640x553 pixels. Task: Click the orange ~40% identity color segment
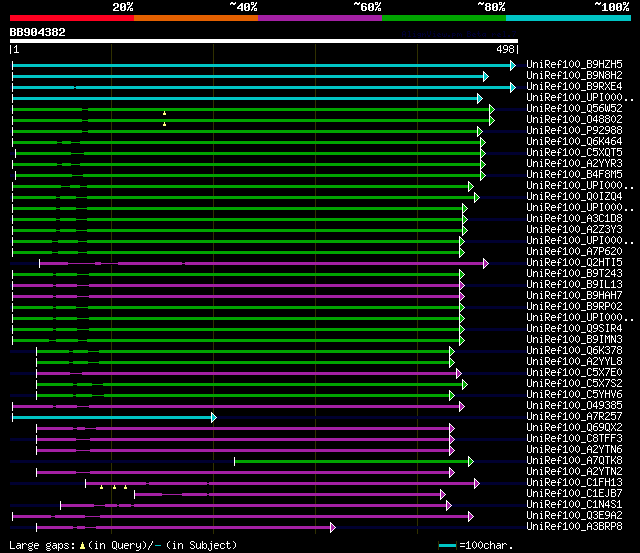[196, 18]
